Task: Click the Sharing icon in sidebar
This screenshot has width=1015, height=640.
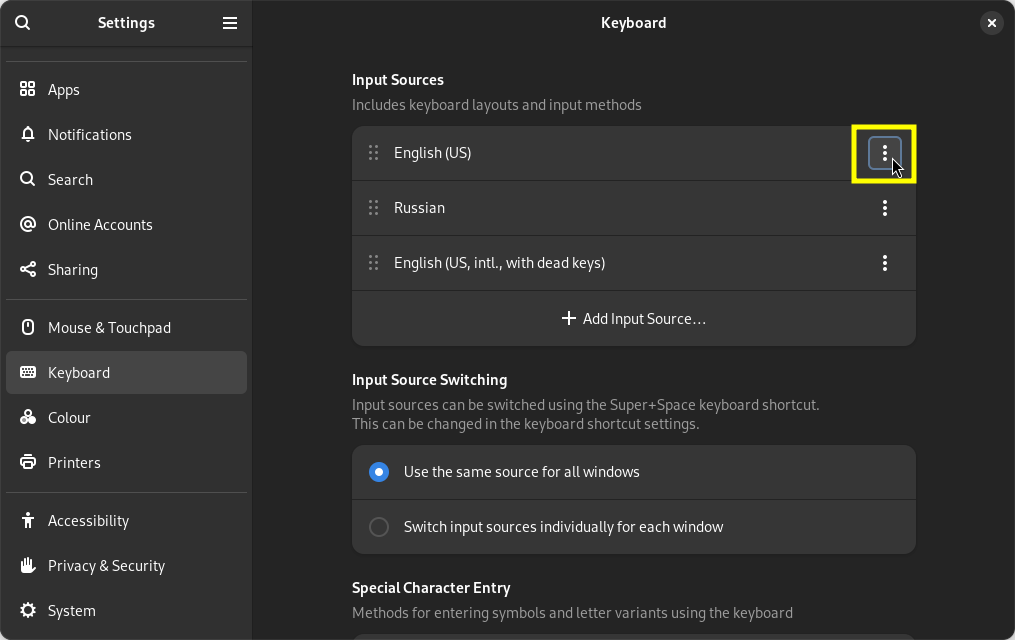Action: point(28,269)
